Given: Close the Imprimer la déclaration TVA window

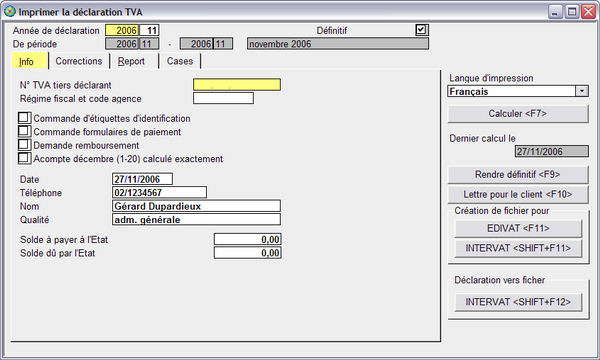Looking at the screenshot, I should pos(589,11).
